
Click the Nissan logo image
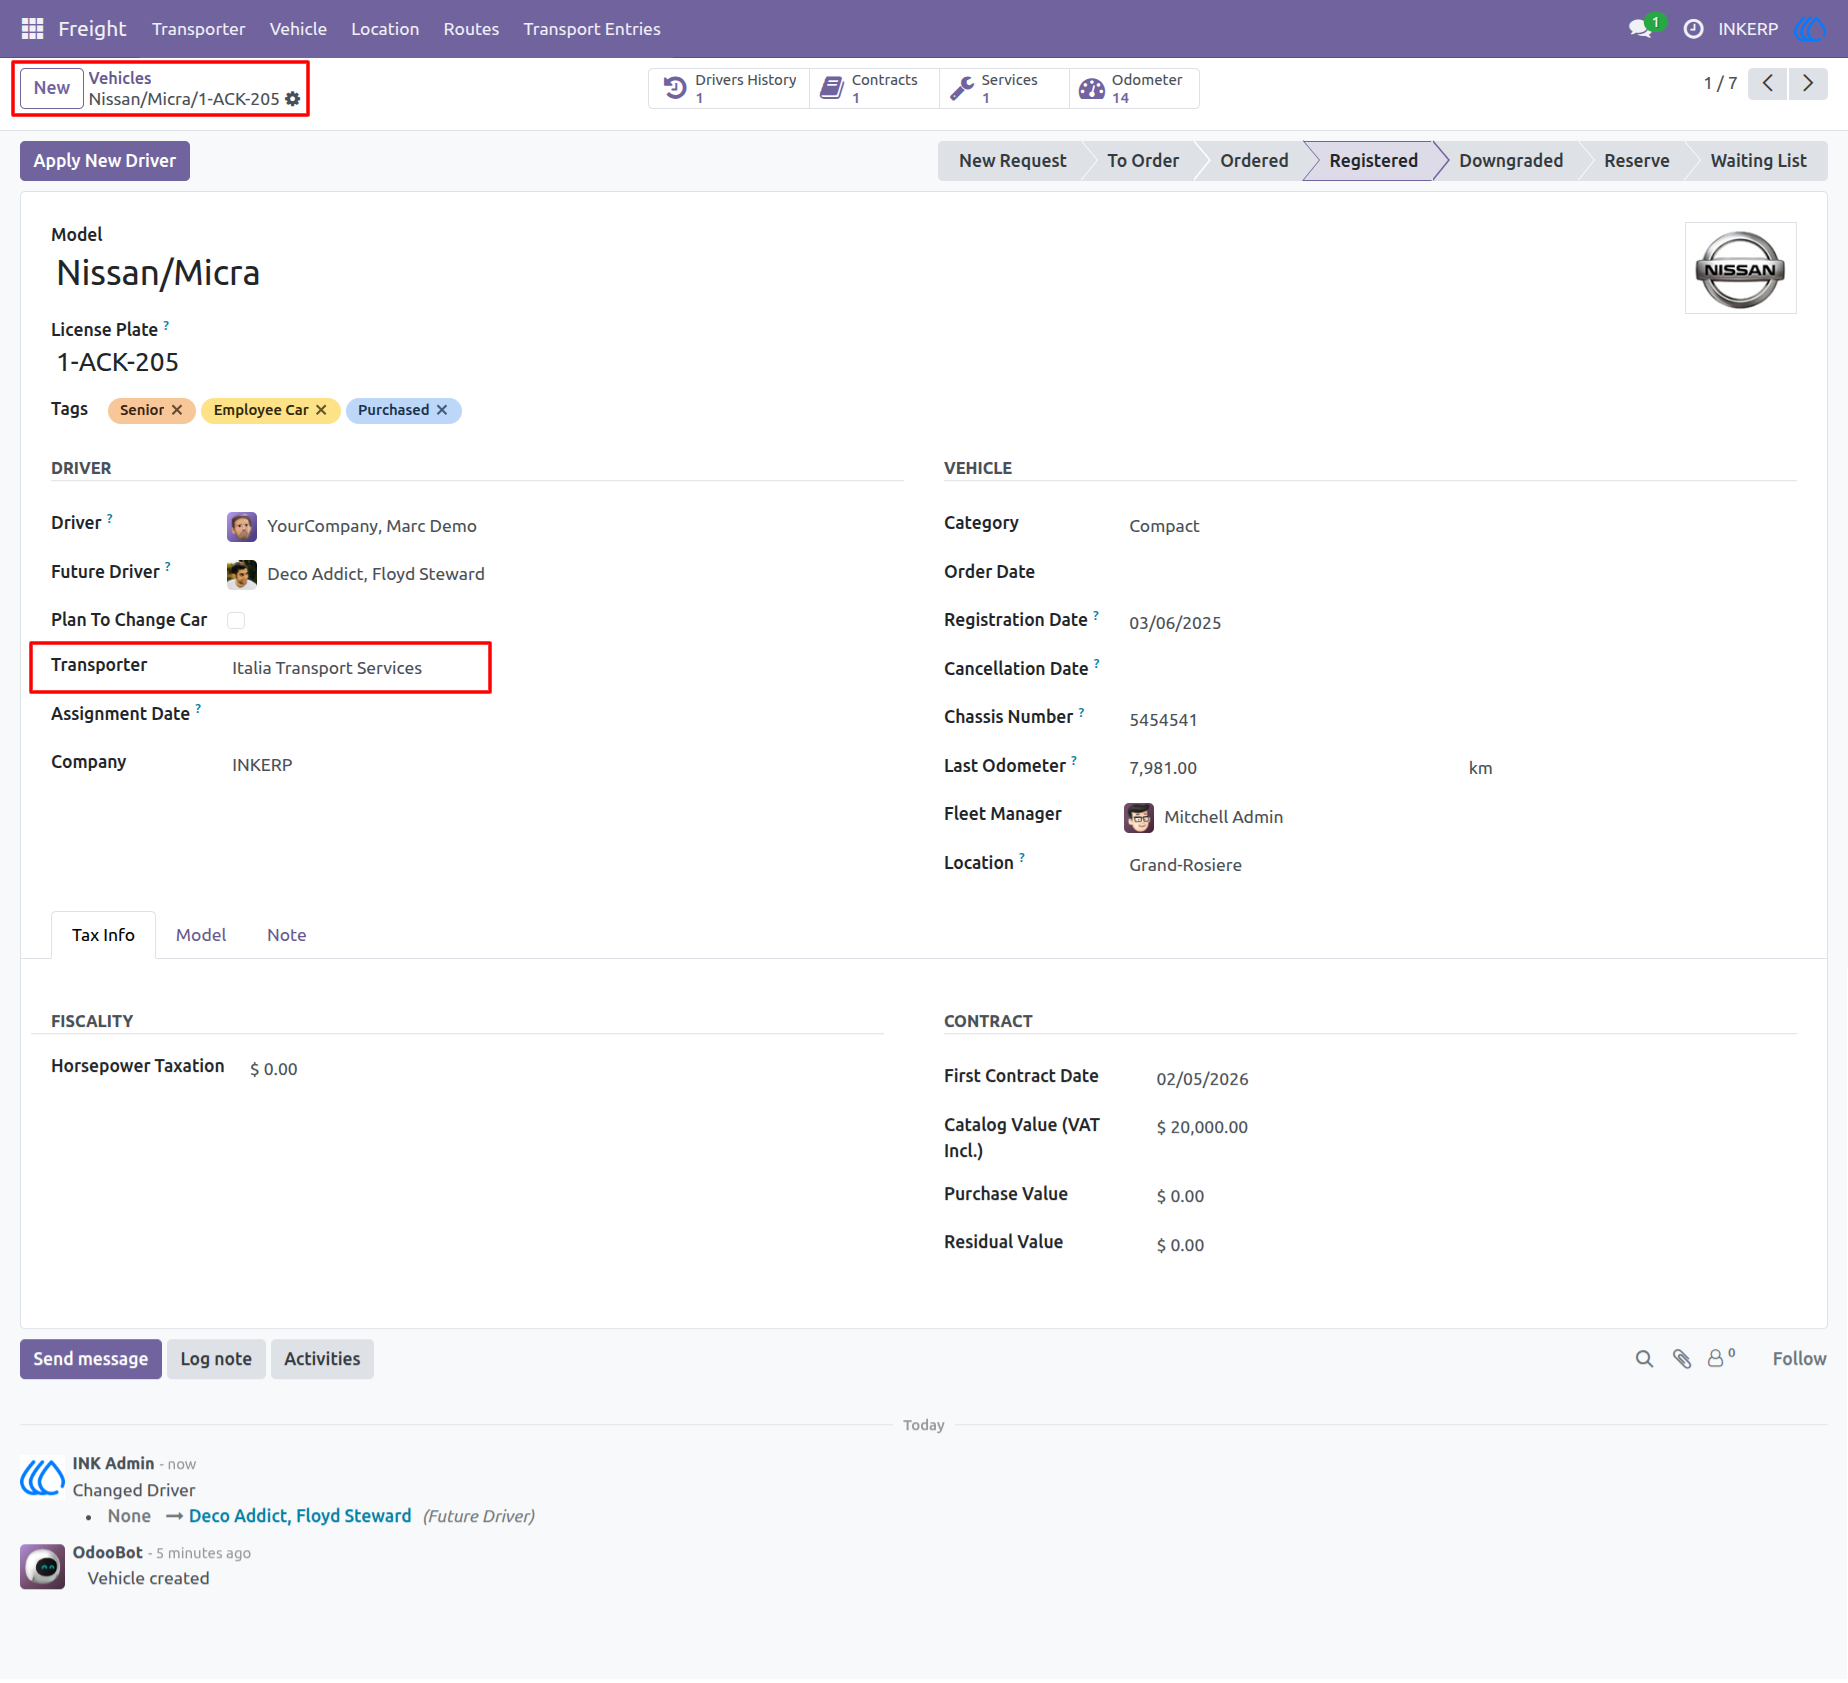click(x=1740, y=268)
